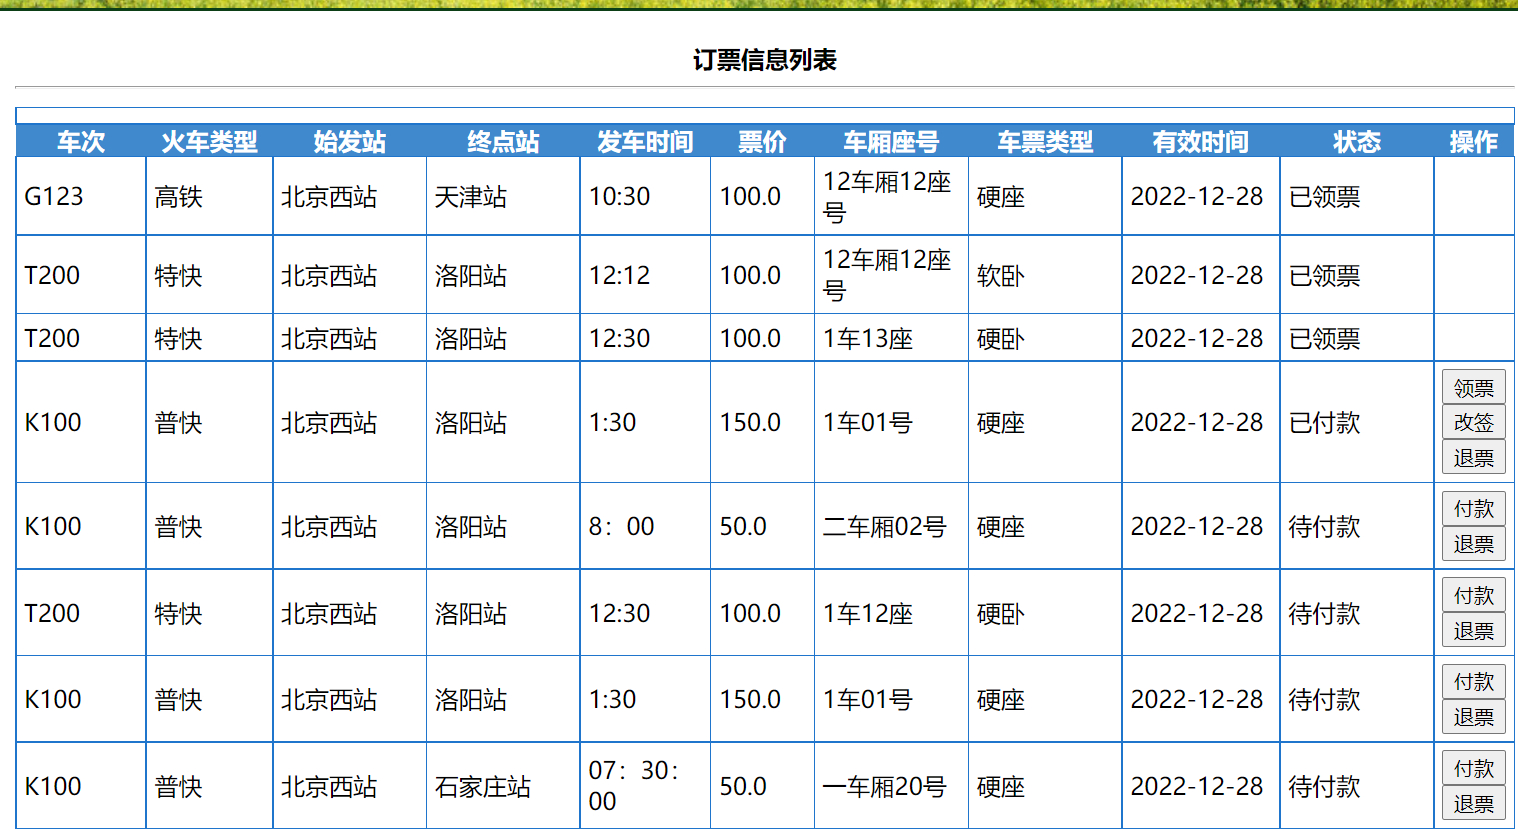The height and width of the screenshot is (831, 1518).
Task: Click 付款 for the 石家庄站 K100 ticket
Action: point(1474,768)
